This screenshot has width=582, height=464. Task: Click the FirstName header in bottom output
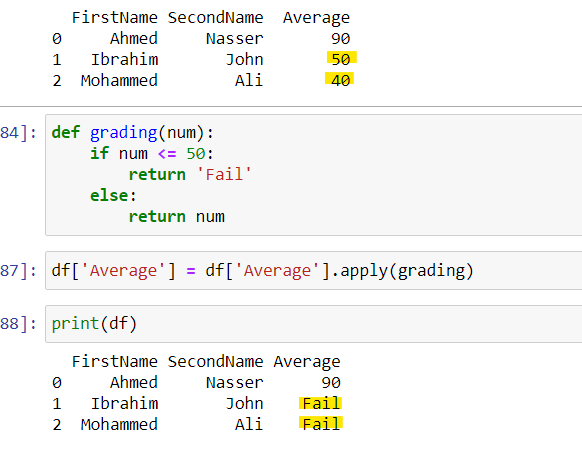coord(115,362)
